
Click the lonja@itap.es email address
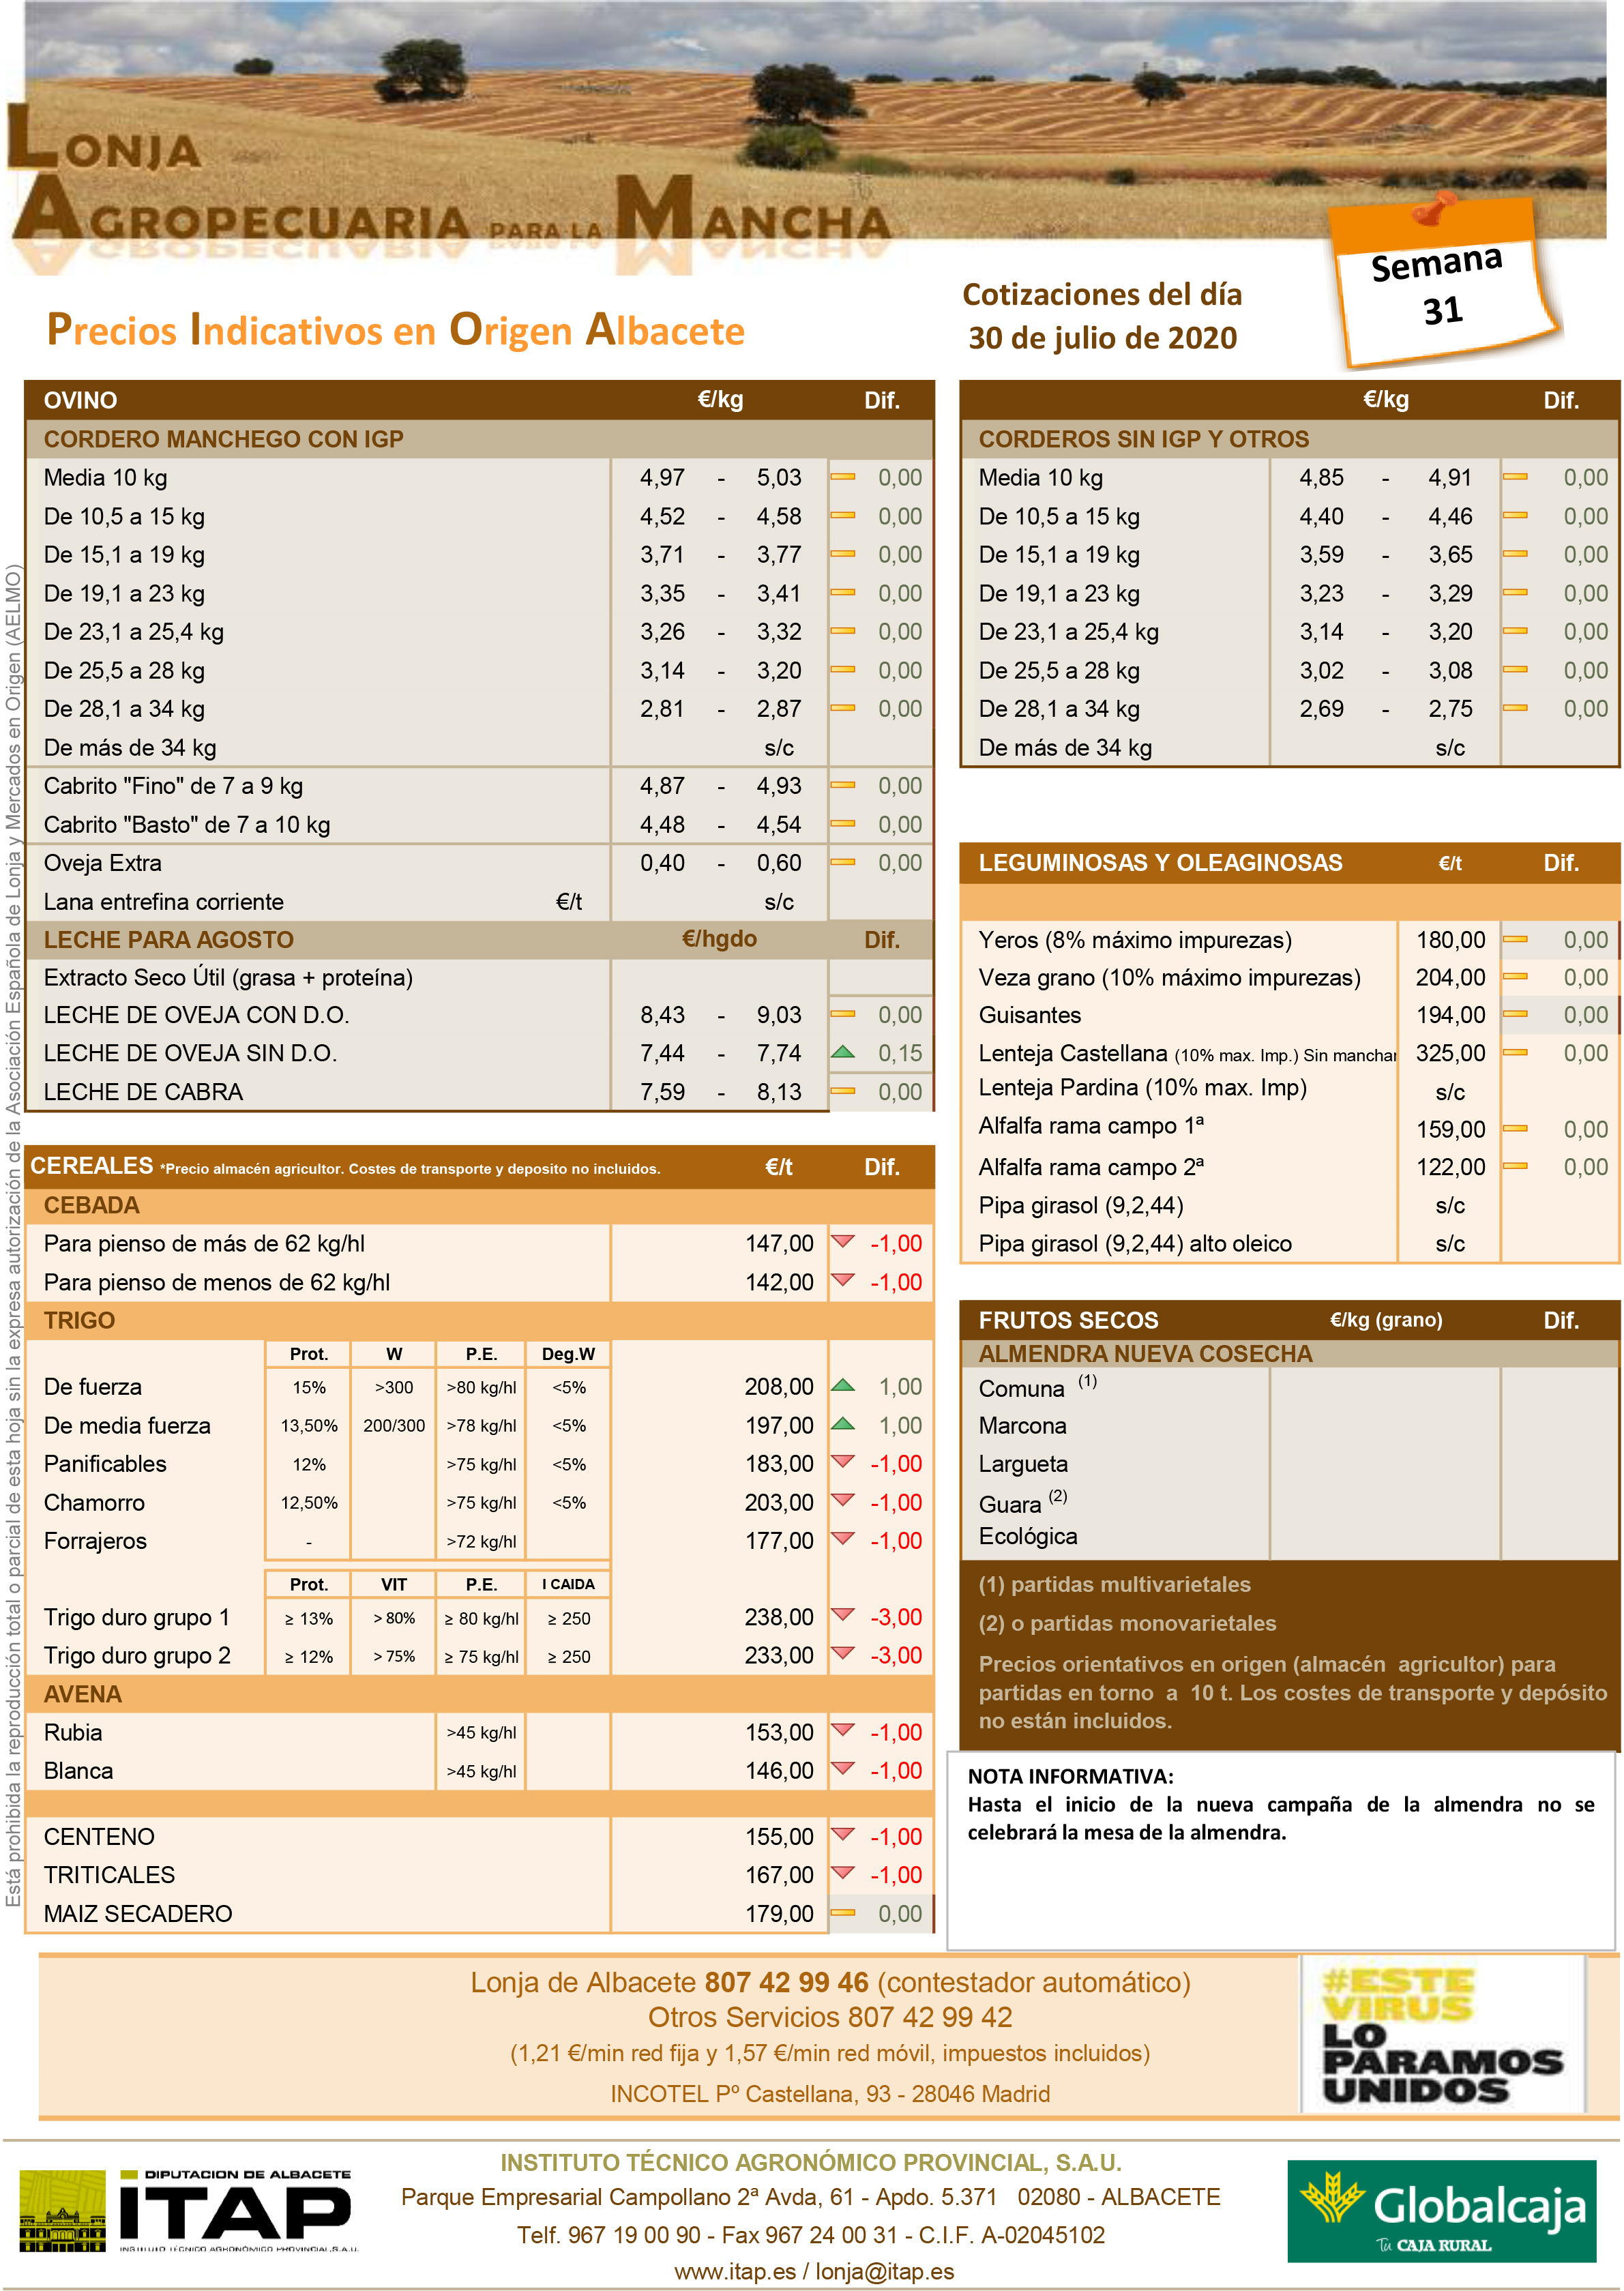[x=885, y=2271]
